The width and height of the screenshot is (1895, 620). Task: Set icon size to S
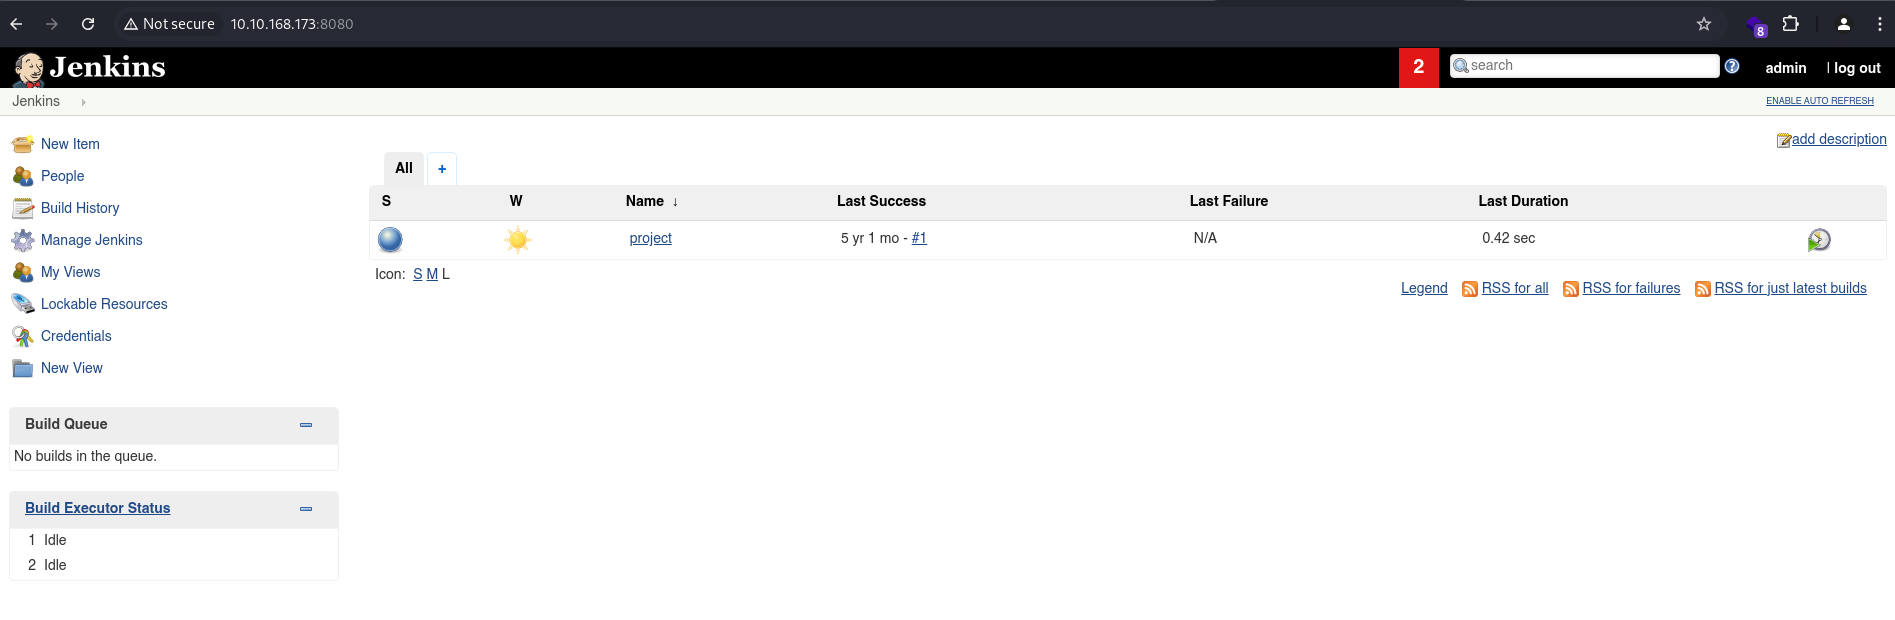[x=418, y=274]
